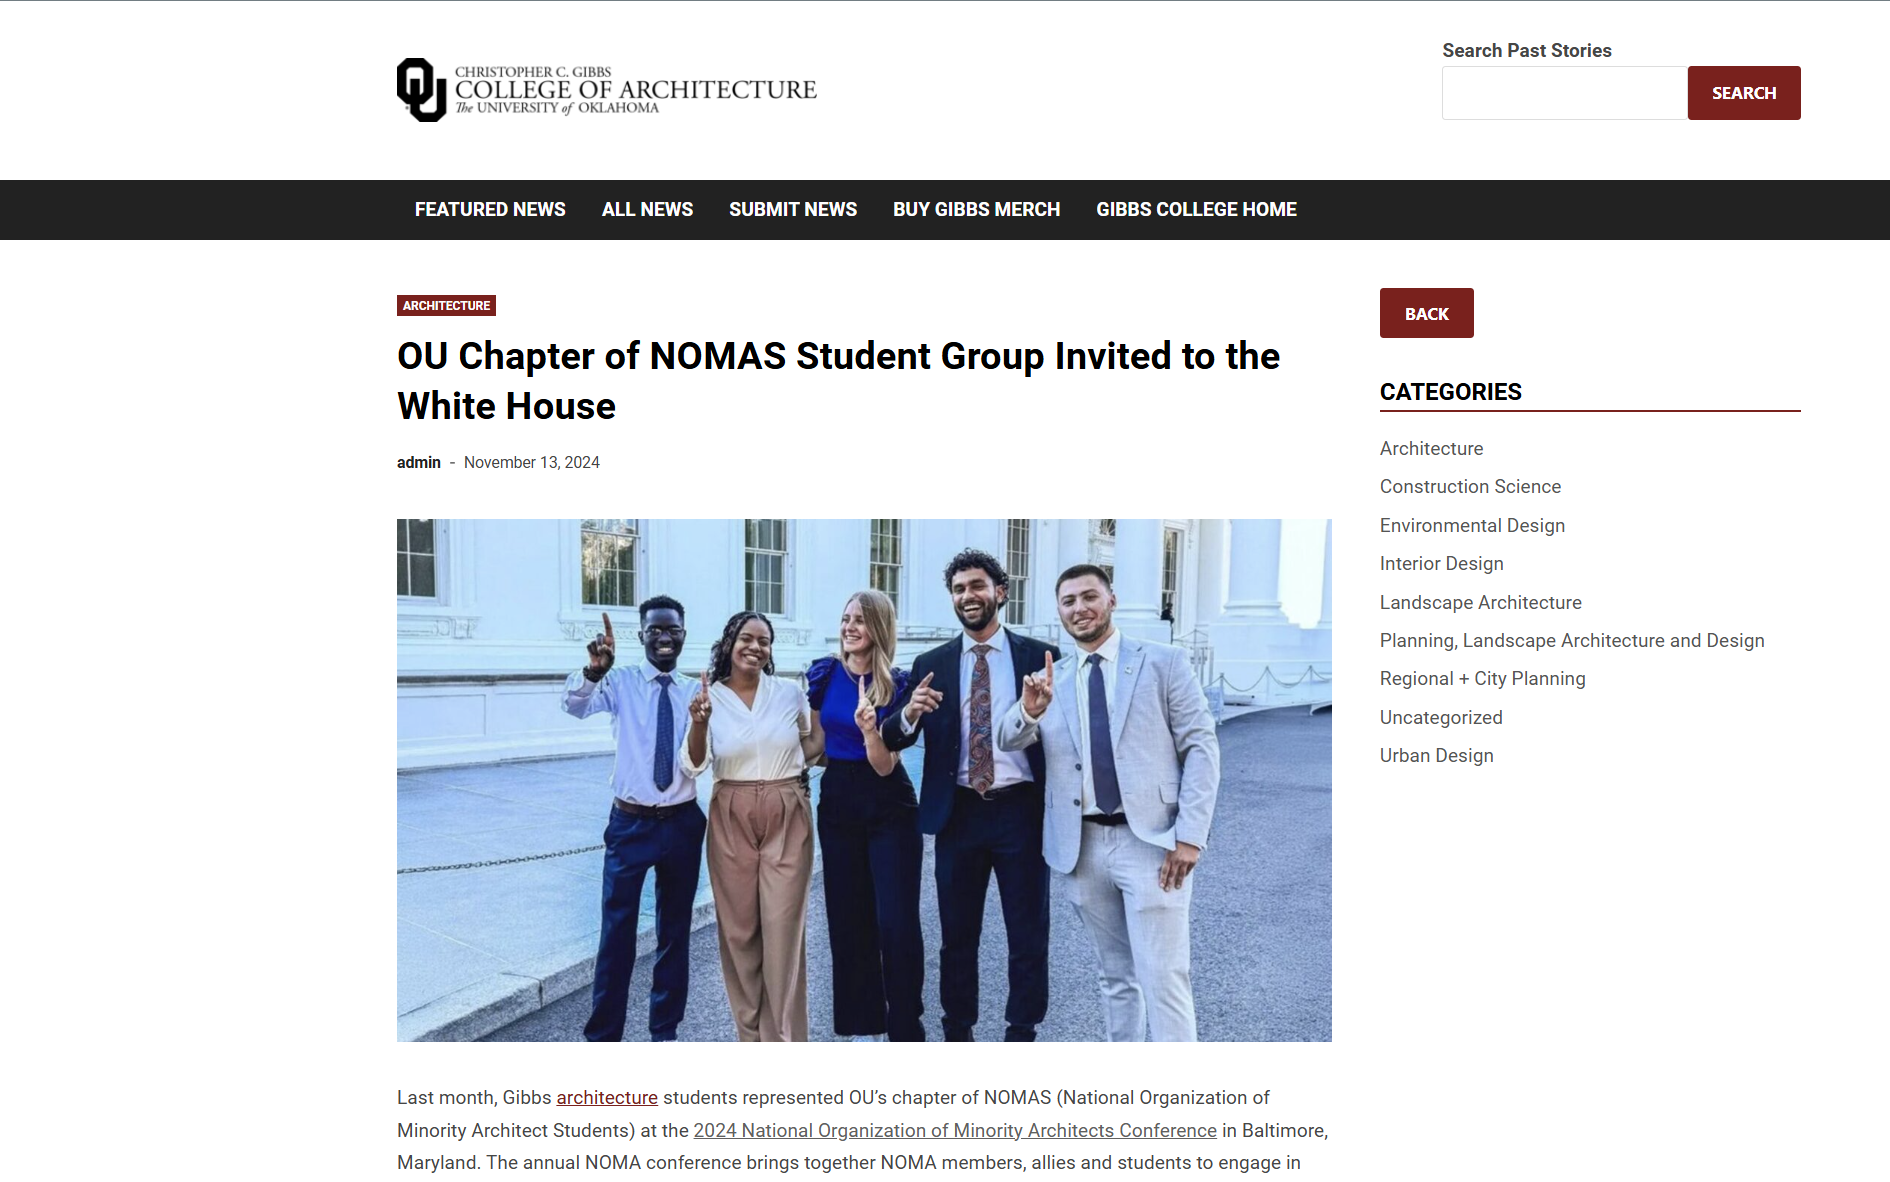The height and width of the screenshot is (1182, 1890).
Task: Browse Landscape Architecture category
Action: pos(1480,602)
